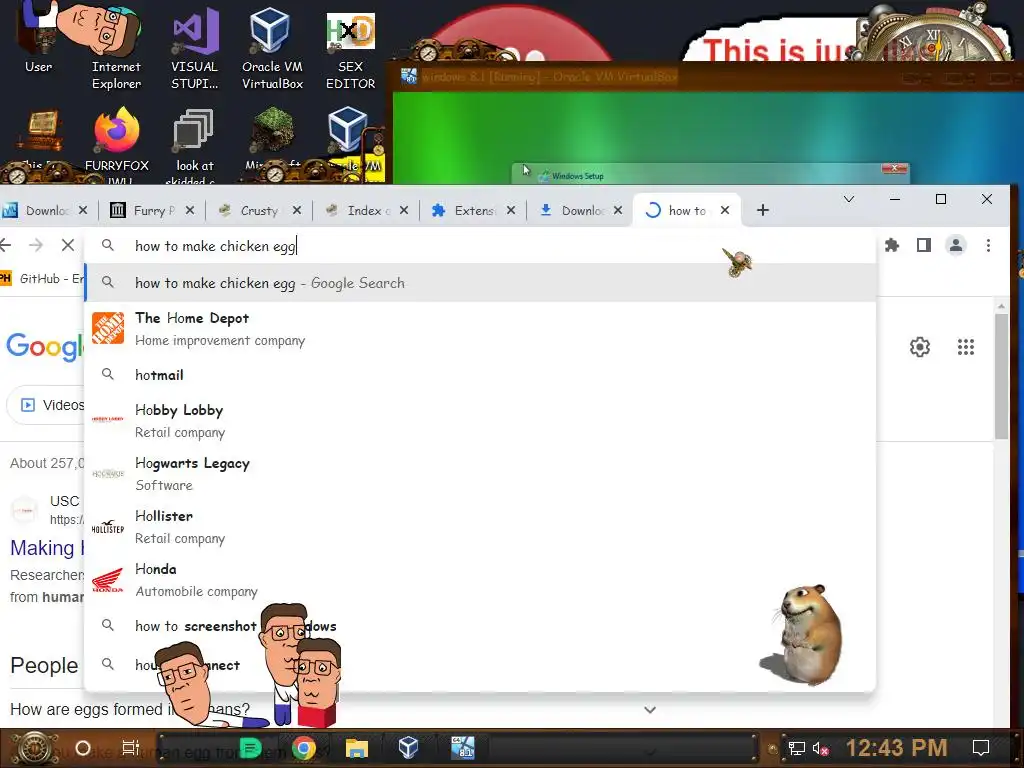Image resolution: width=1024 pixels, height=768 pixels.
Task: Close the Crusty tab
Action: (296, 210)
